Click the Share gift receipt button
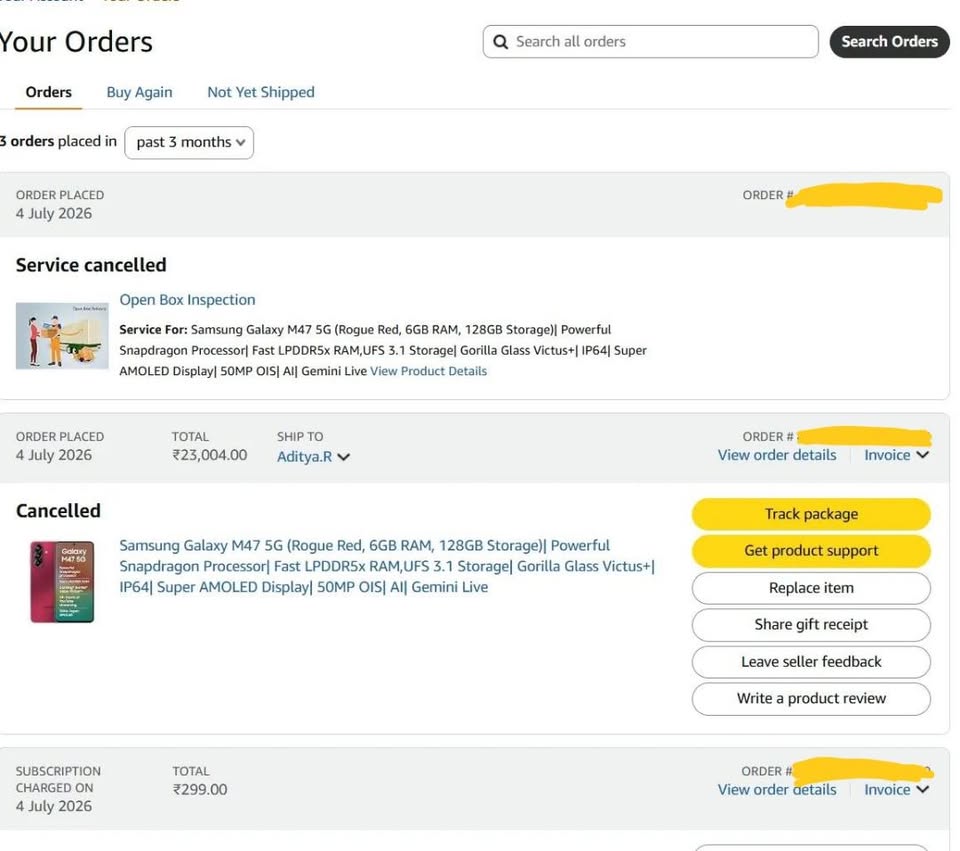This screenshot has height=851, width=960. point(811,624)
